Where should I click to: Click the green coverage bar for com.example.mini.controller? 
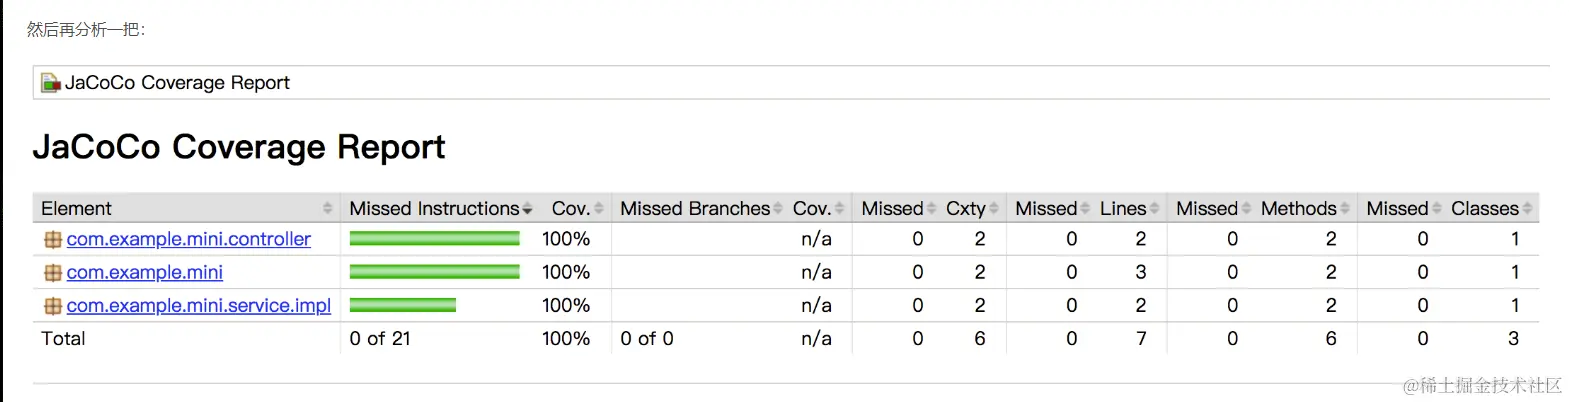434,239
